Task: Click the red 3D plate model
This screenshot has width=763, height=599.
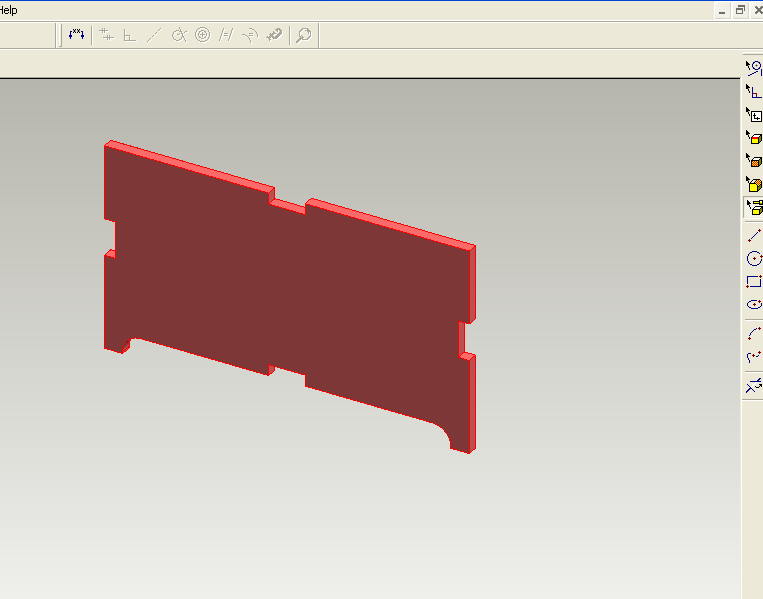Action: pos(290,297)
